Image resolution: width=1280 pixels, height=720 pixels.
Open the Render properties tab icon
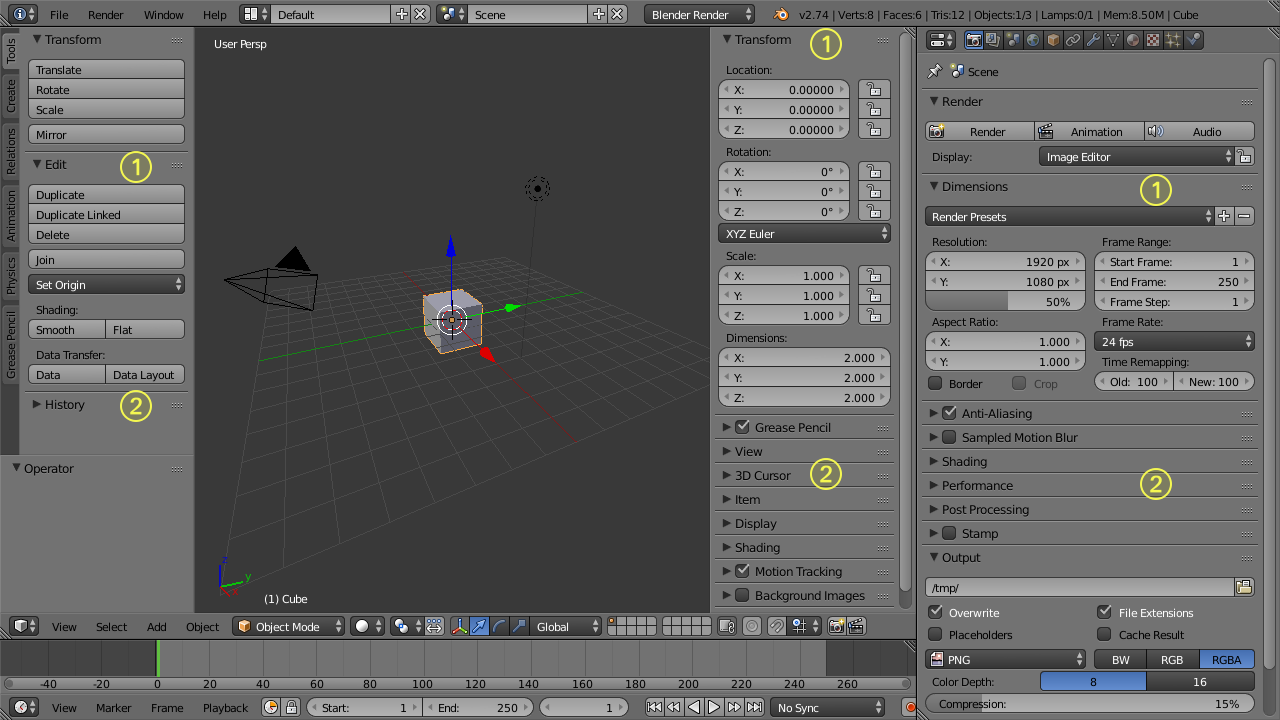point(973,39)
